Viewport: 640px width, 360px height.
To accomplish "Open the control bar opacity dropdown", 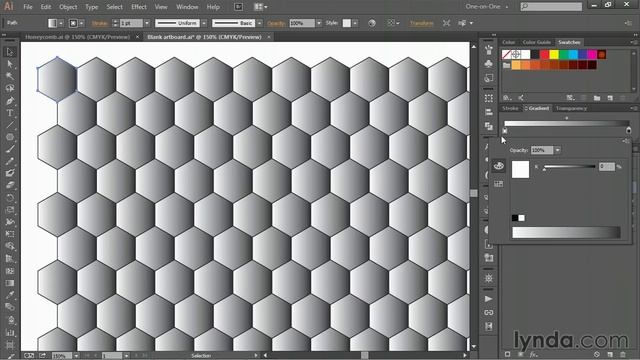I will (319, 23).
